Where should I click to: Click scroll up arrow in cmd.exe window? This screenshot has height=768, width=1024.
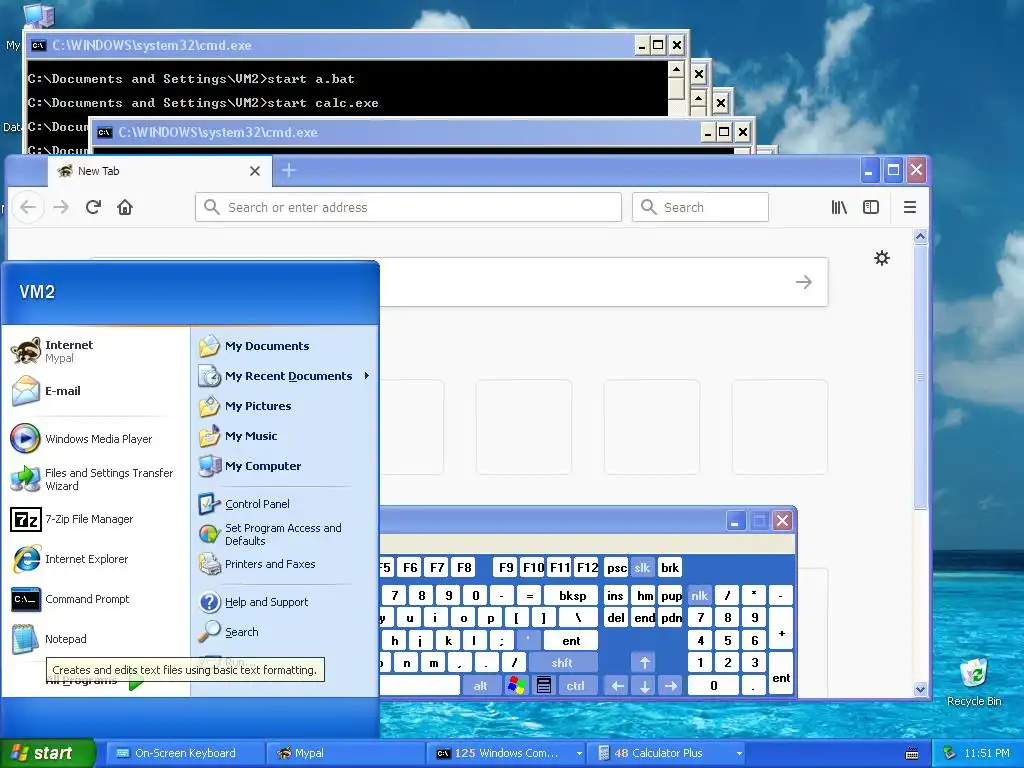tap(676, 69)
